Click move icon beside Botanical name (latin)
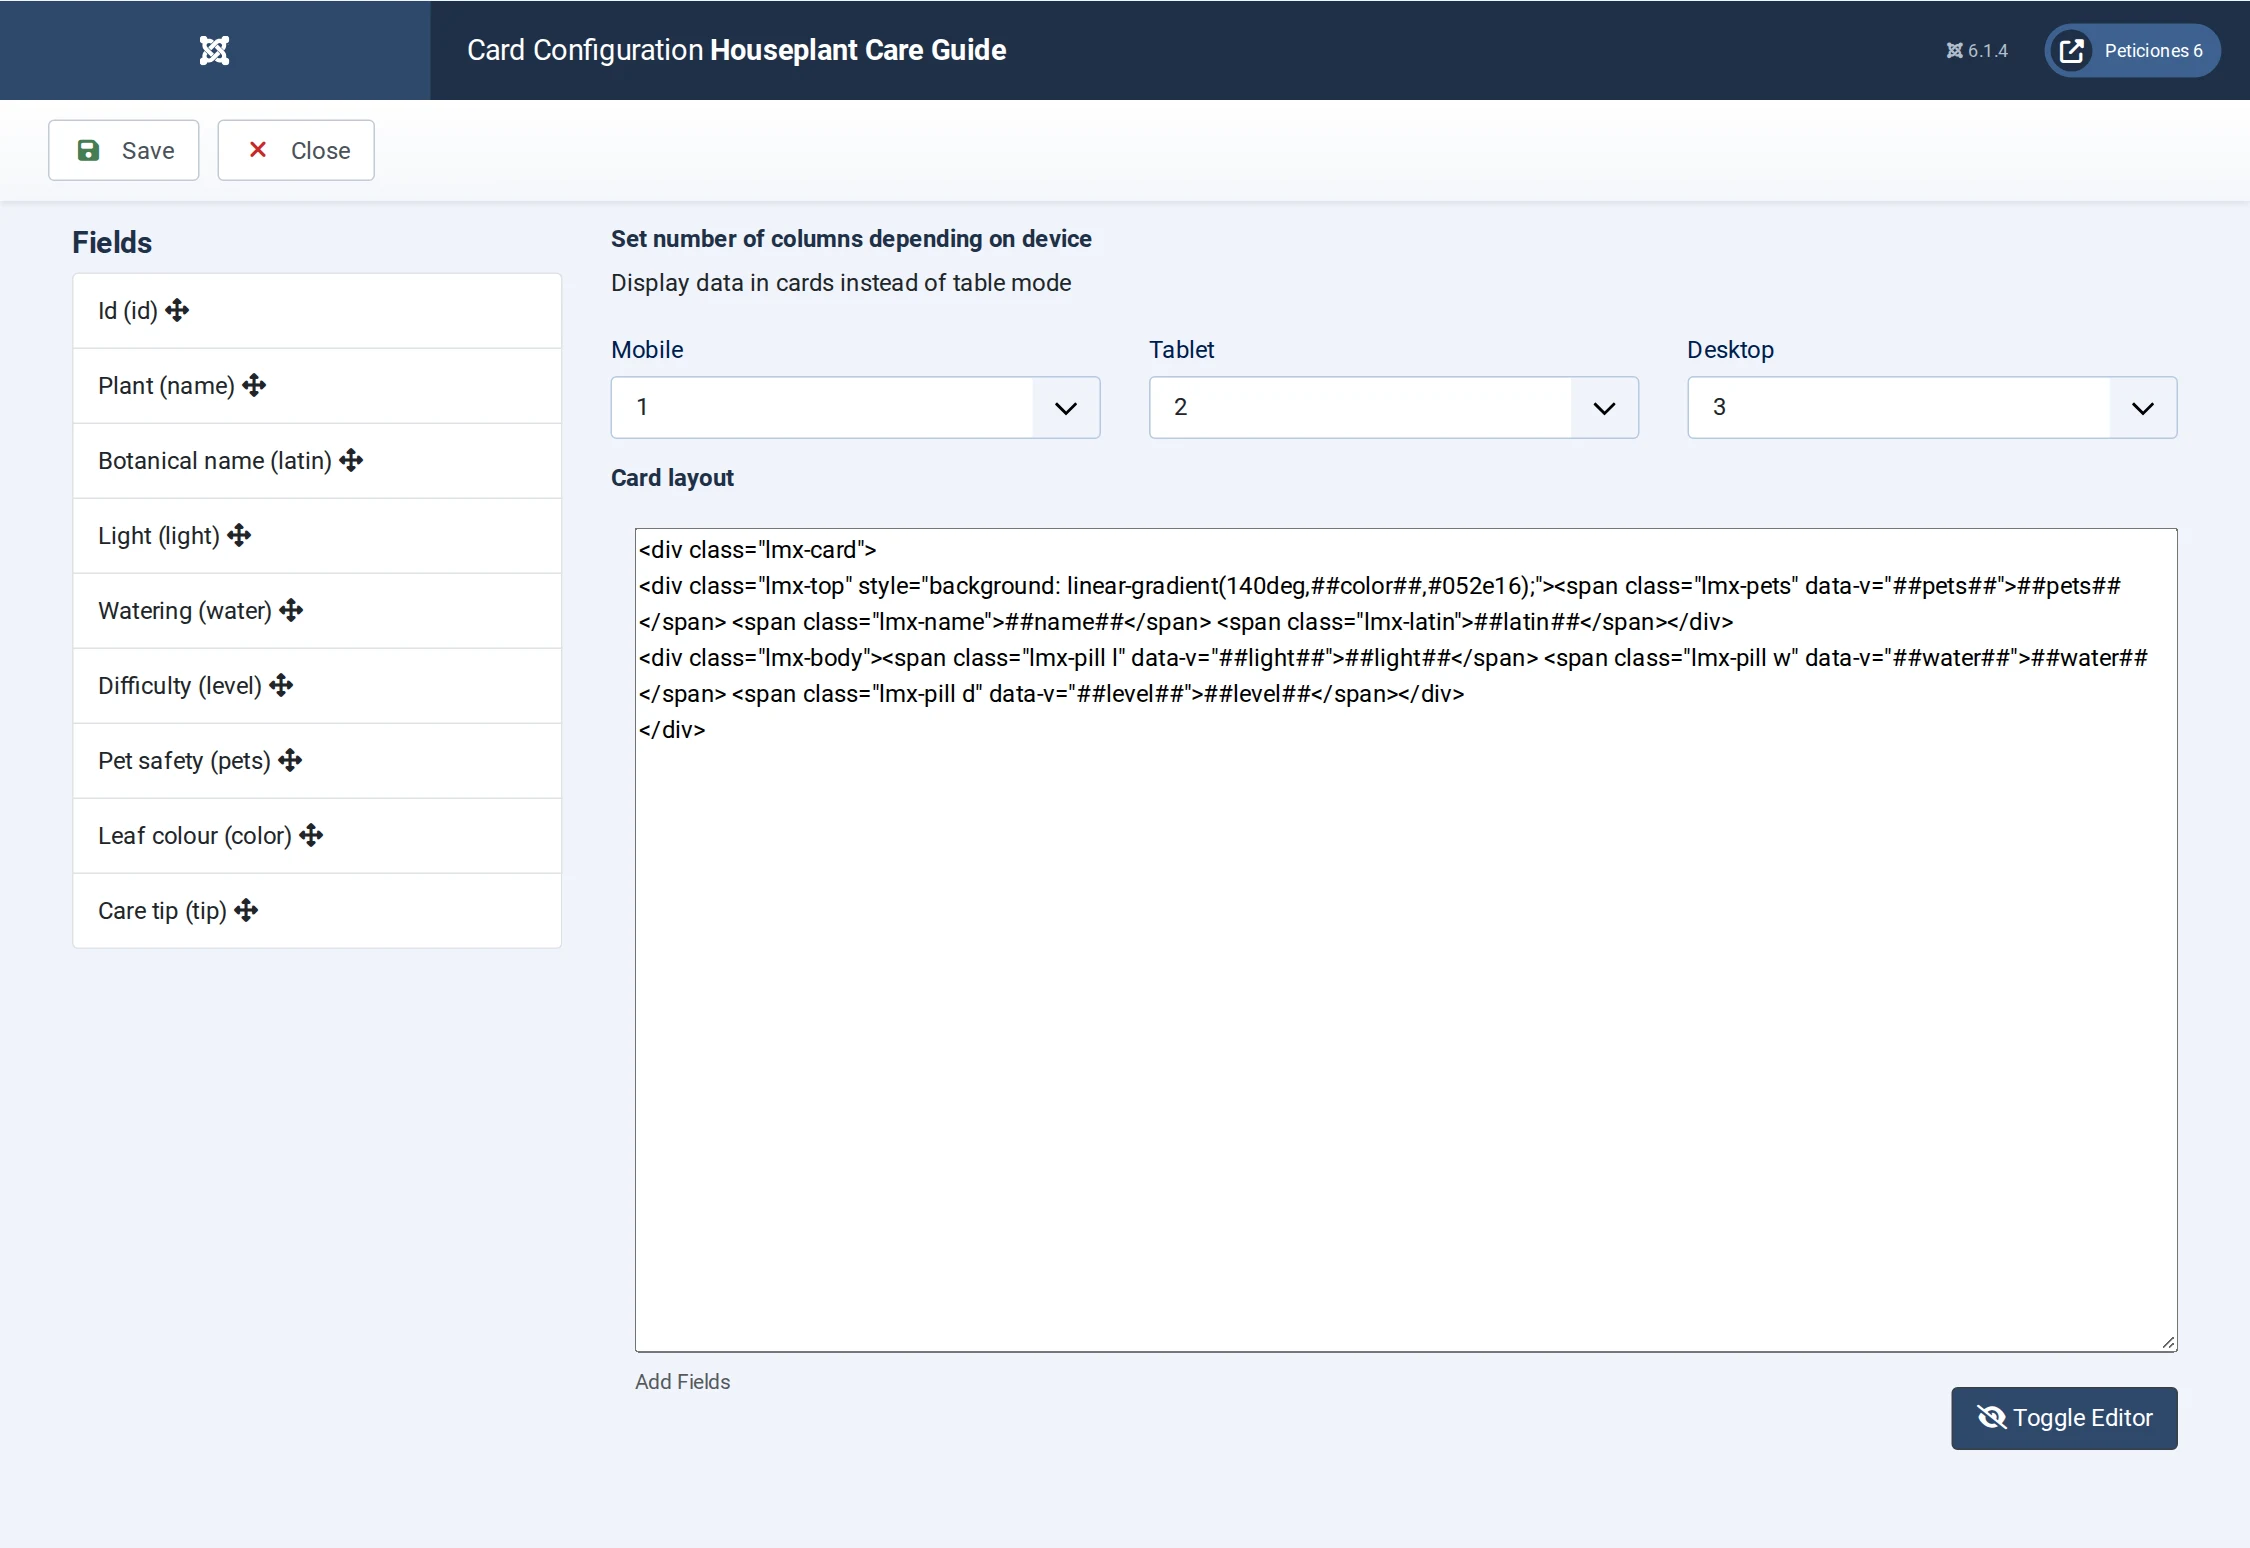 pos(351,461)
